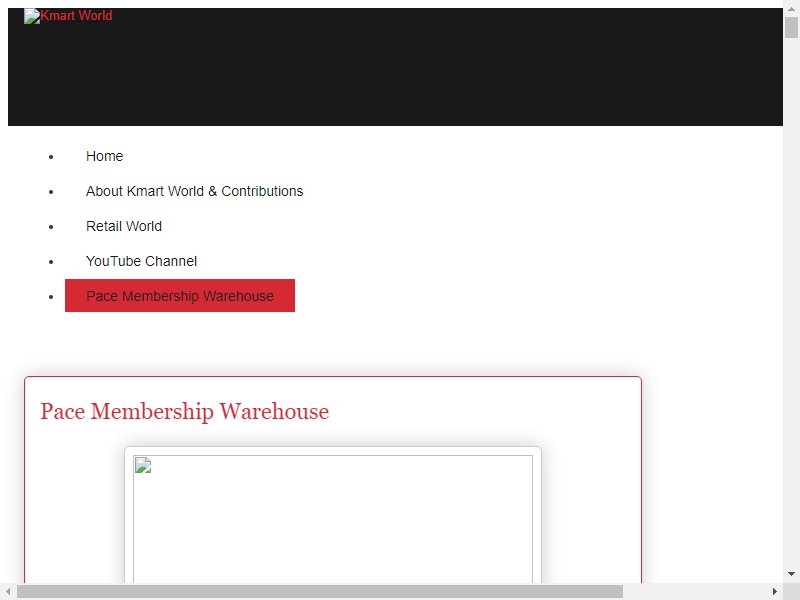Click the vertical scrollbar down arrow
The height and width of the screenshot is (600, 800).
[791, 574]
